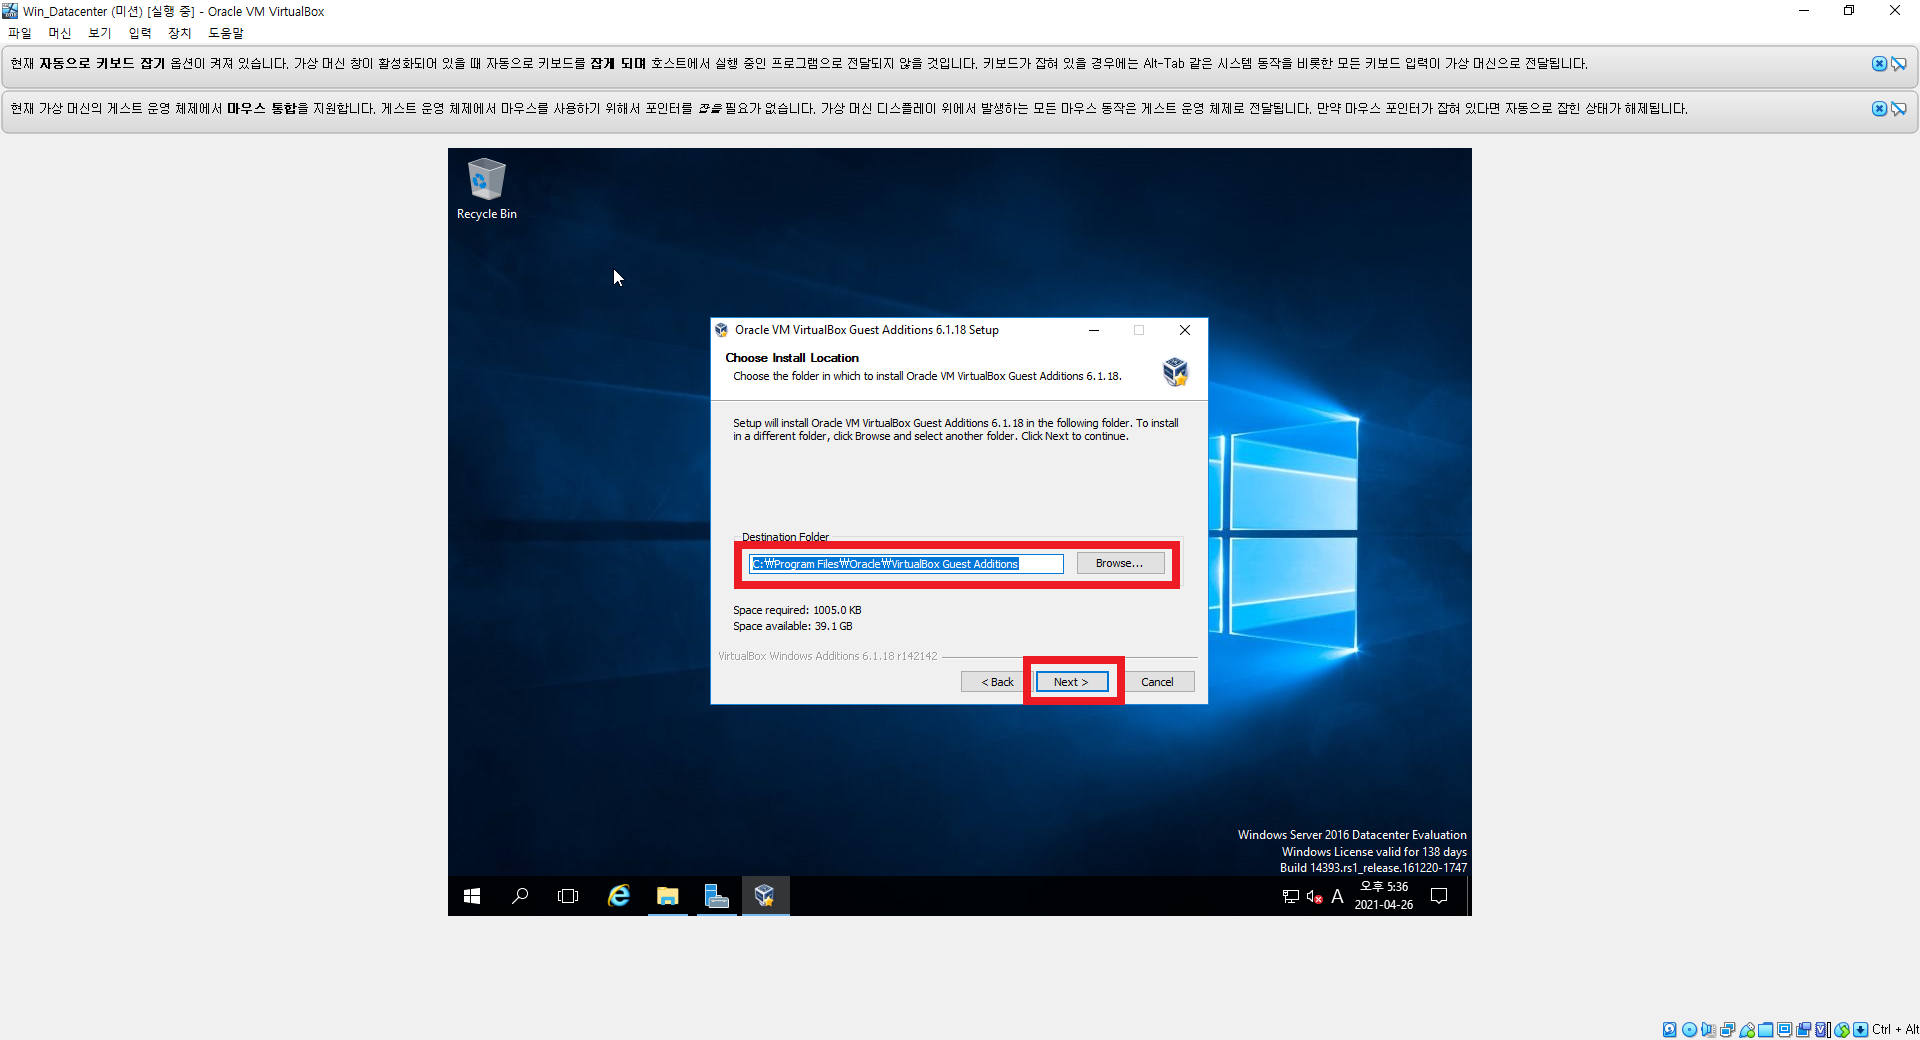Screen dimensions: 1920x1040
Task: Click the audio status indicator icon
Action: pyautogui.click(x=1708, y=1029)
